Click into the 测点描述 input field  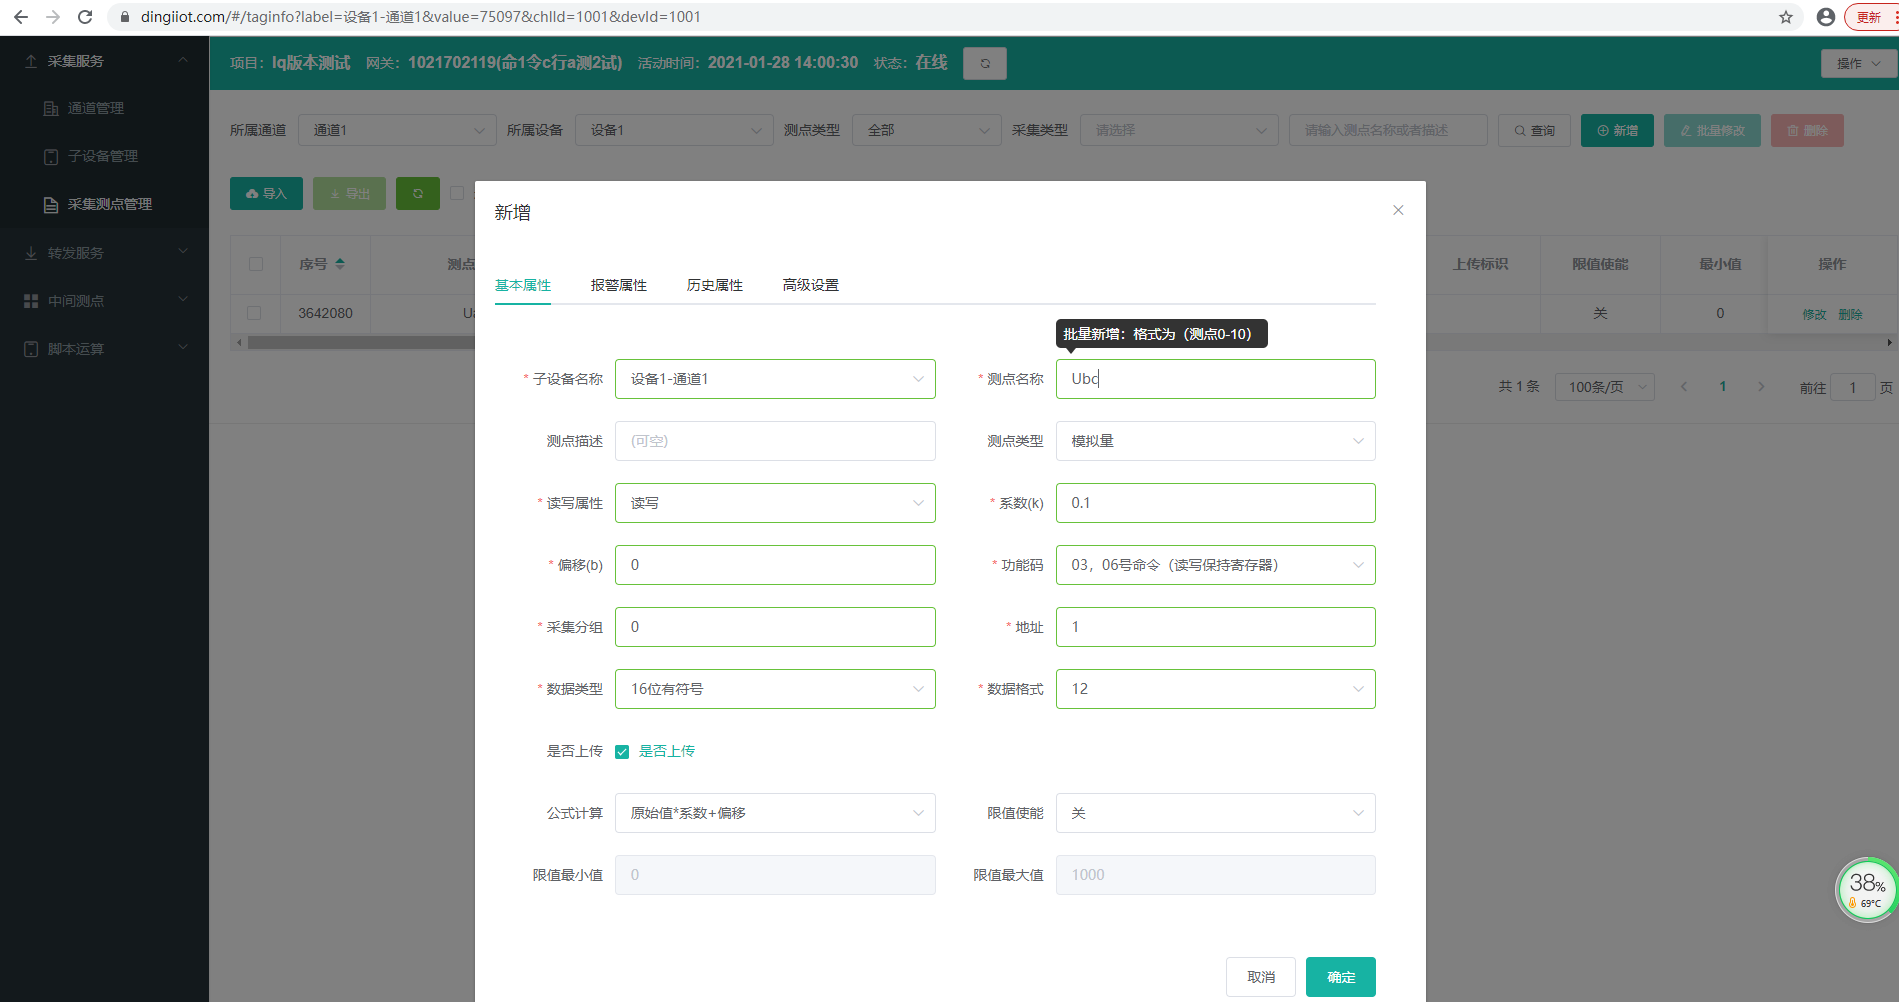(x=775, y=441)
